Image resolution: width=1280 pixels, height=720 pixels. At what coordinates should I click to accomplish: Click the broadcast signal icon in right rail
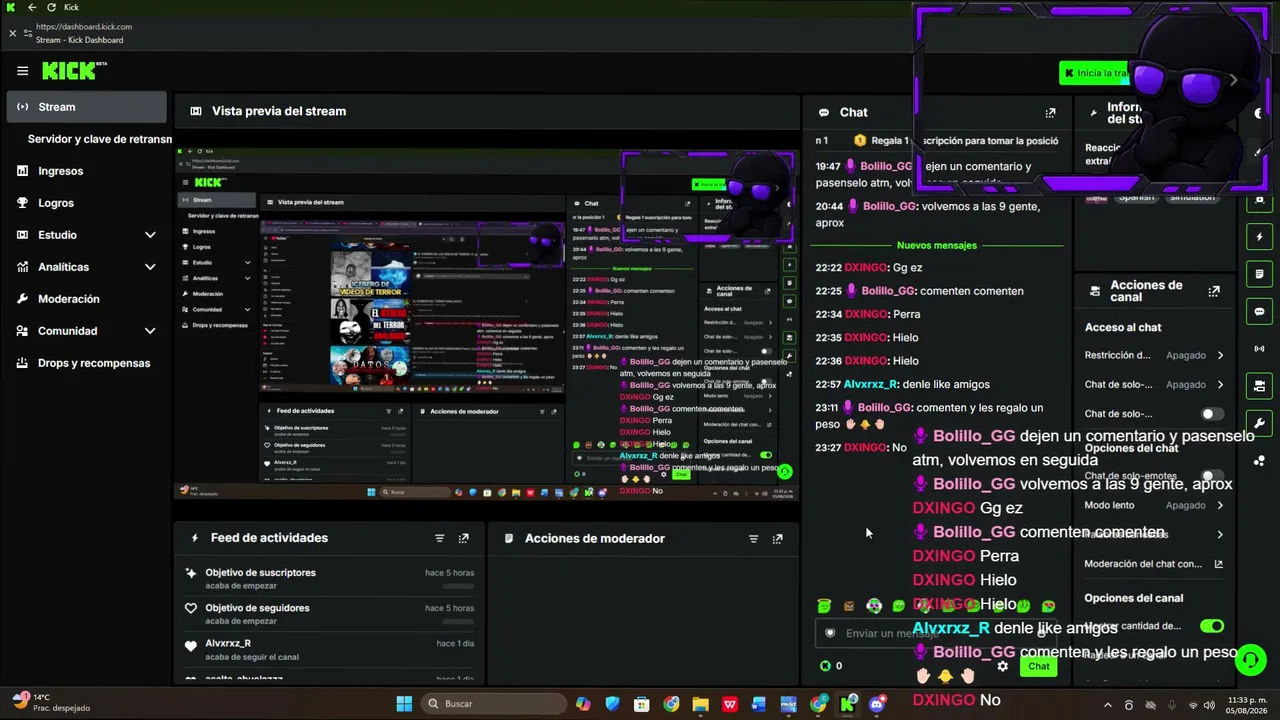[1259, 348]
